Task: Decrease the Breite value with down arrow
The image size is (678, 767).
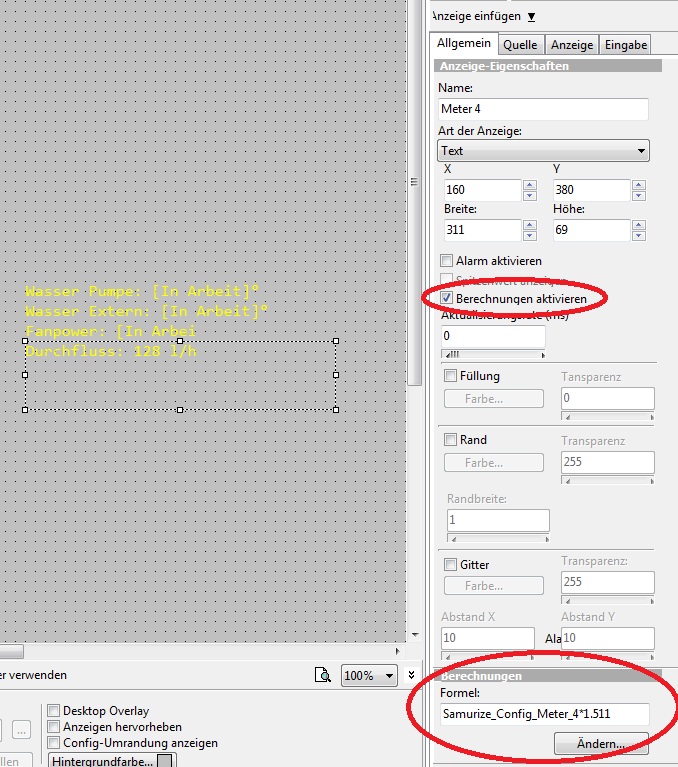Action: (x=530, y=236)
